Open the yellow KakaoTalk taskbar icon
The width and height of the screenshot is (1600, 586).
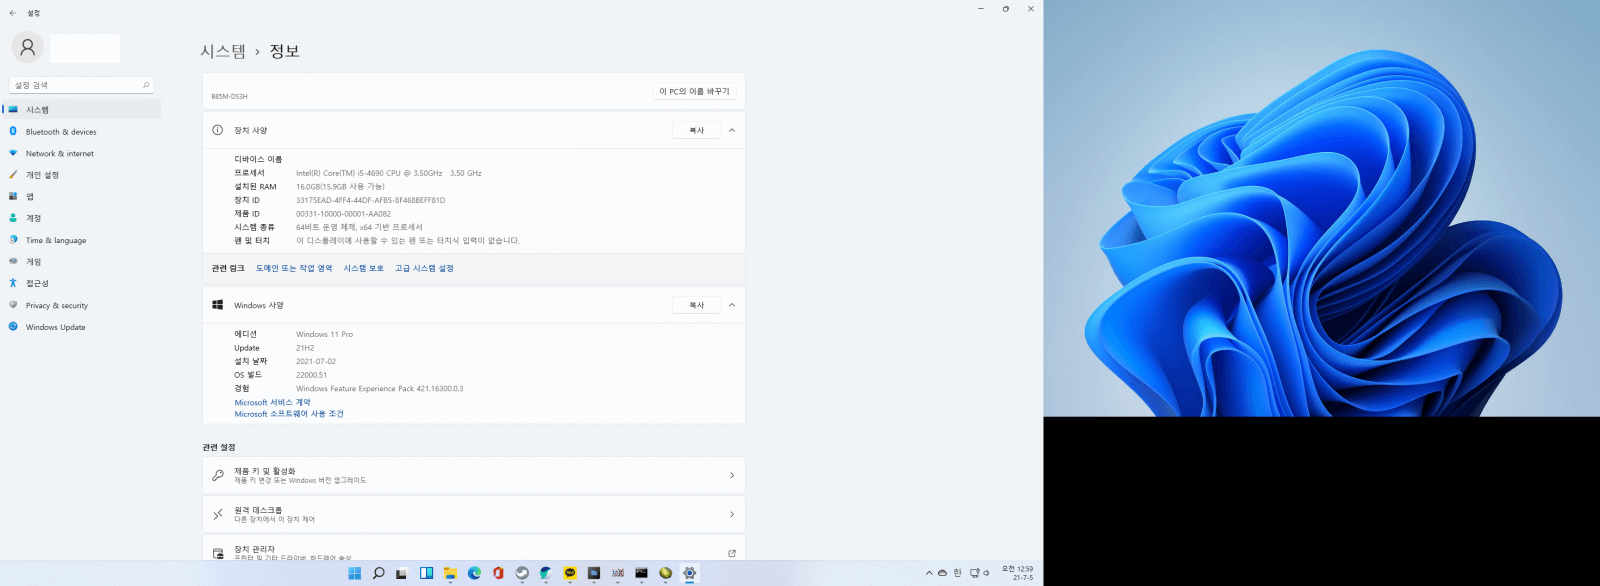[x=570, y=573]
